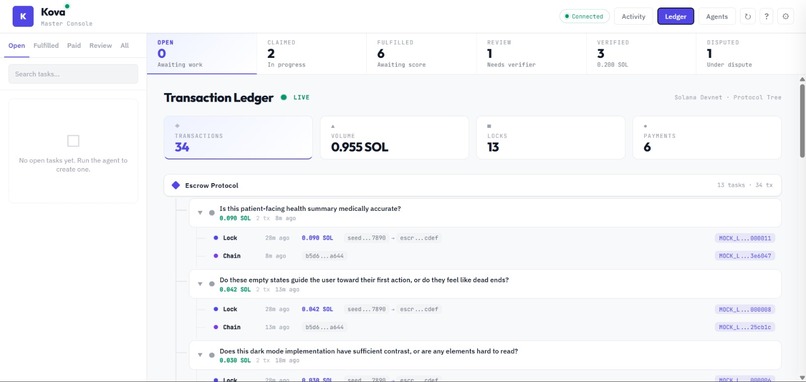The height and width of the screenshot is (382, 806).
Task: Select the Review tasks tab
Action: coord(100,46)
